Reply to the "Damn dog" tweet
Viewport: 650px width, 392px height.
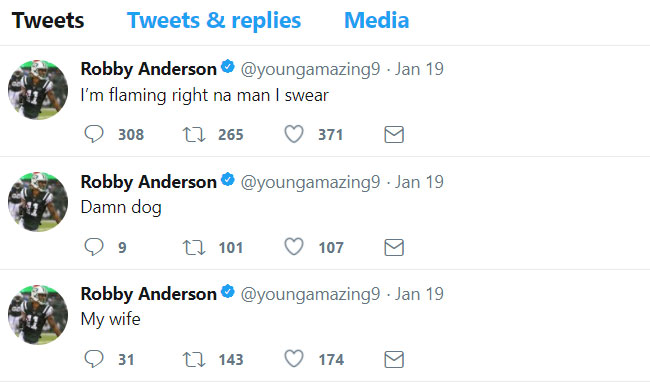[94, 247]
